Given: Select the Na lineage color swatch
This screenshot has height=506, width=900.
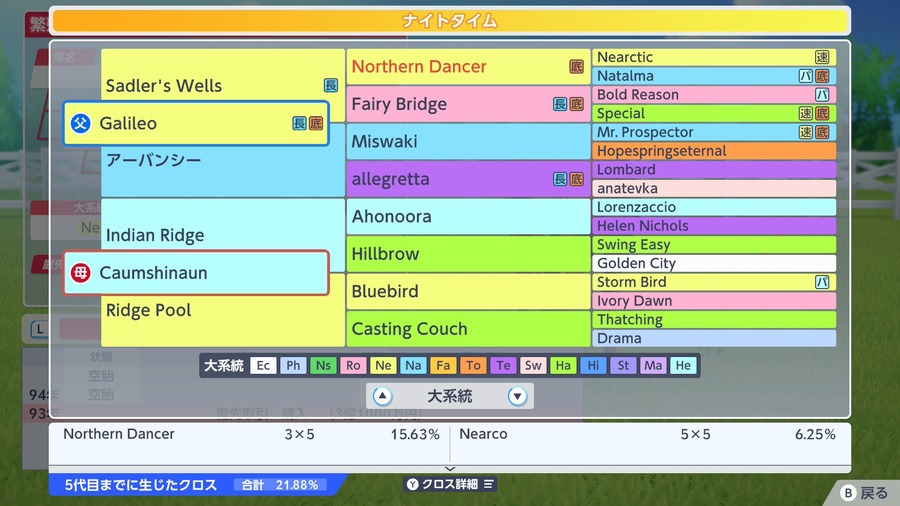Looking at the screenshot, I should pos(413,365).
